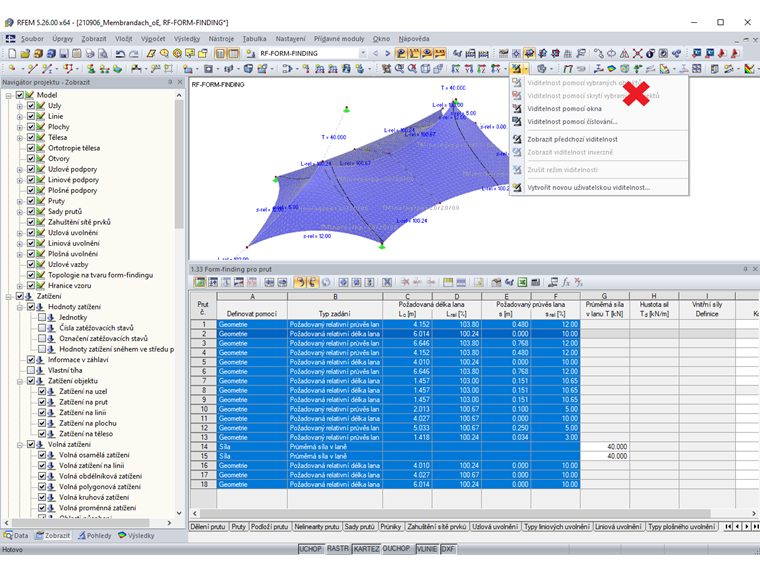Create a new model with the New icon
This screenshot has height=570, width=760.
[12, 53]
